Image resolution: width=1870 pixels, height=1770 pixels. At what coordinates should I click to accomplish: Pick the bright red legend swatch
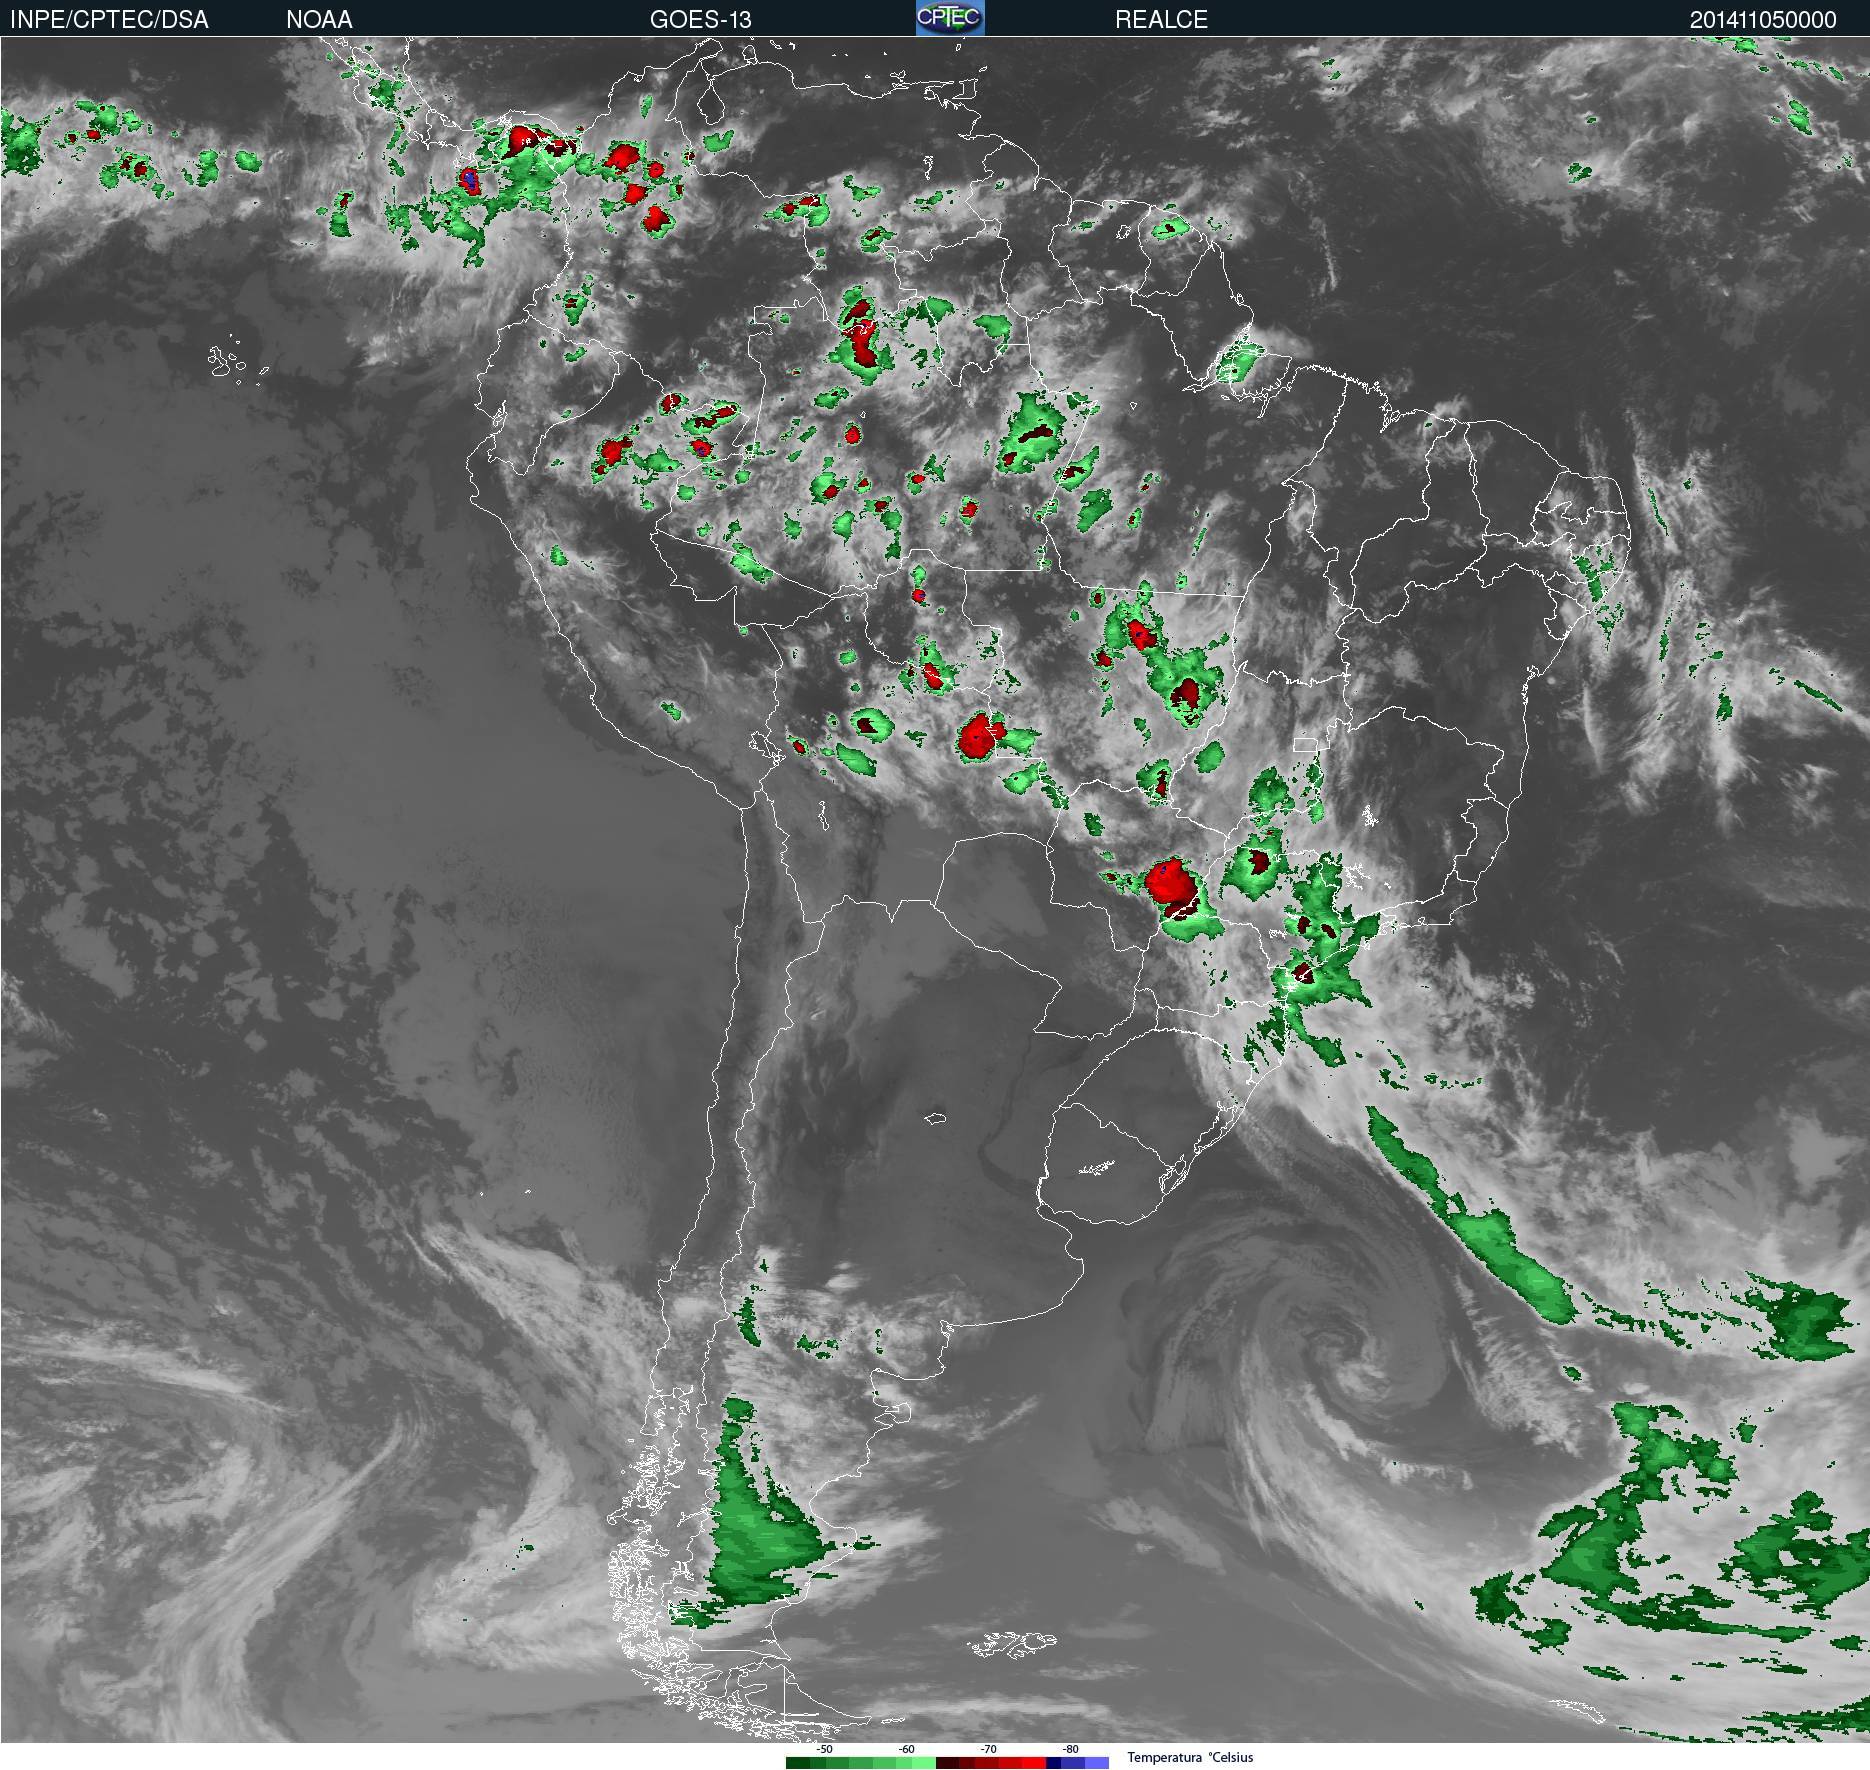[x=1034, y=1763]
